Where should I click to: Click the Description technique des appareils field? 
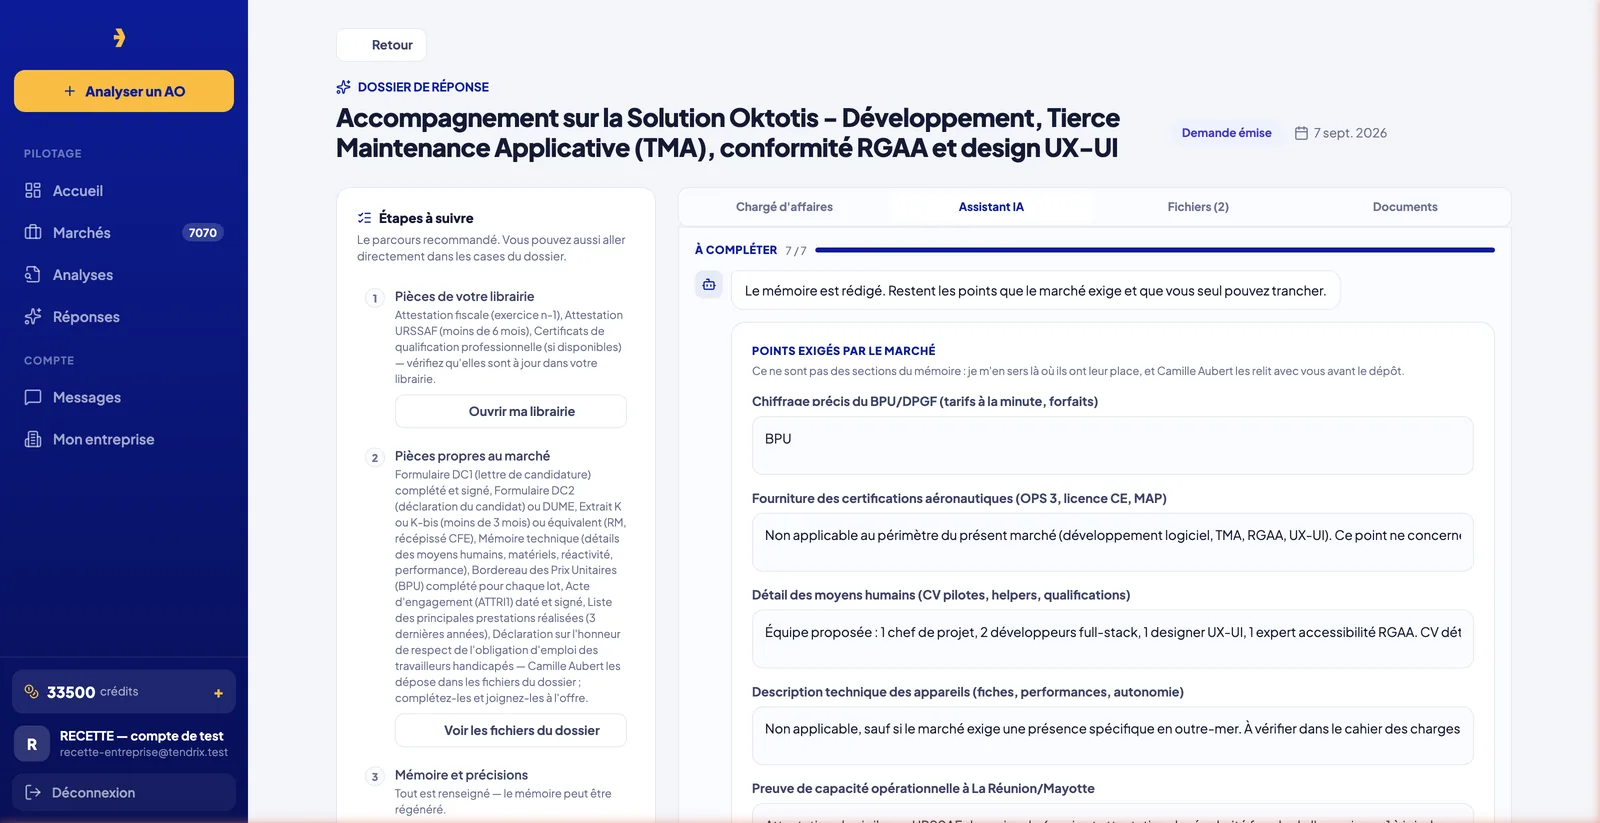click(1113, 736)
